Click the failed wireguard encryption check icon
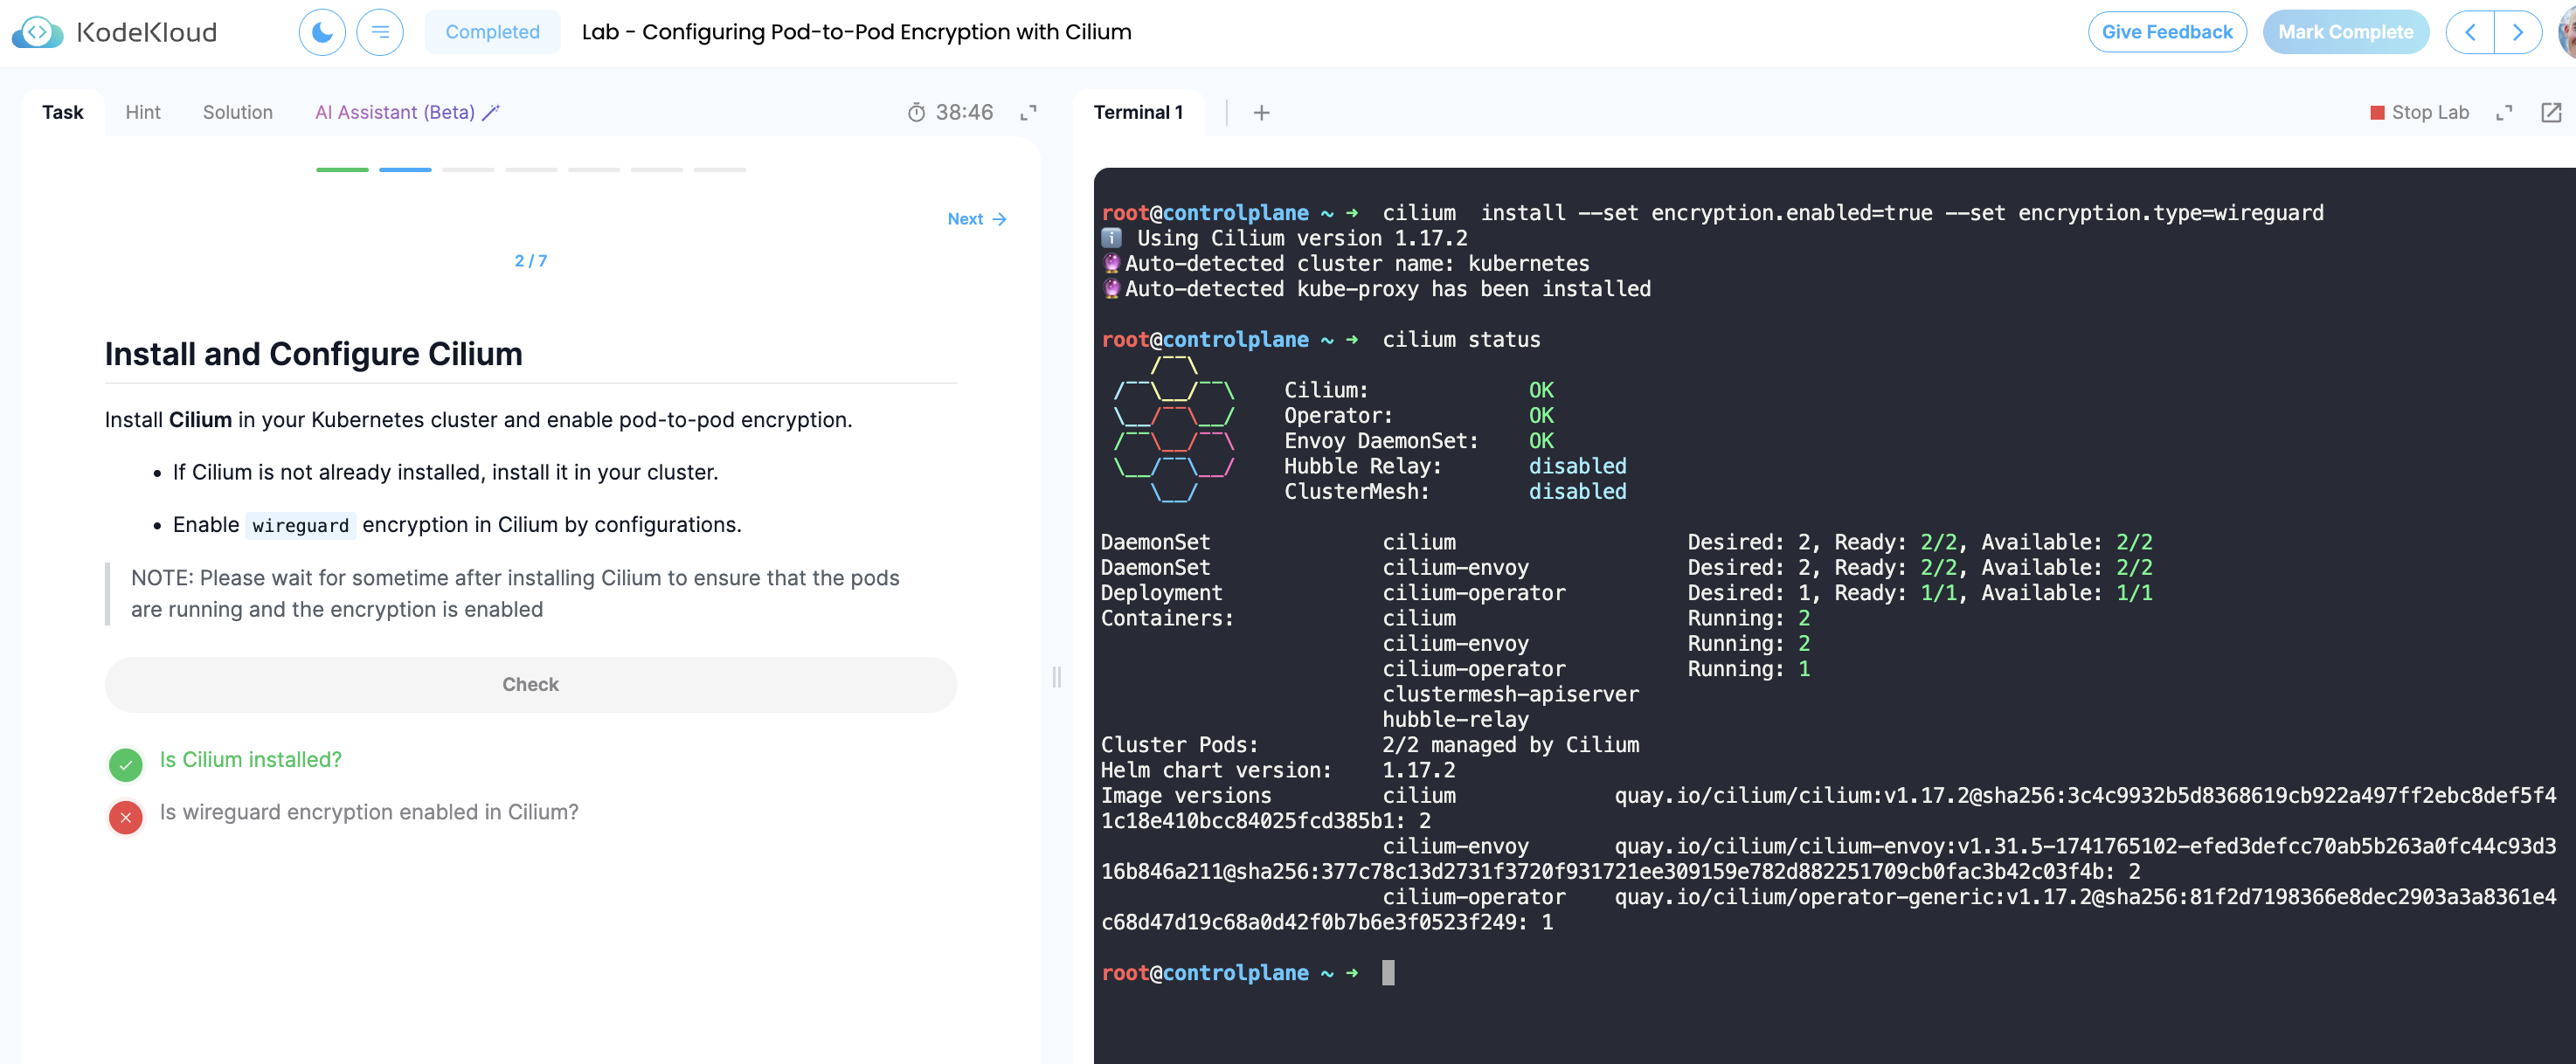The image size is (2576, 1064). click(125, 817)
